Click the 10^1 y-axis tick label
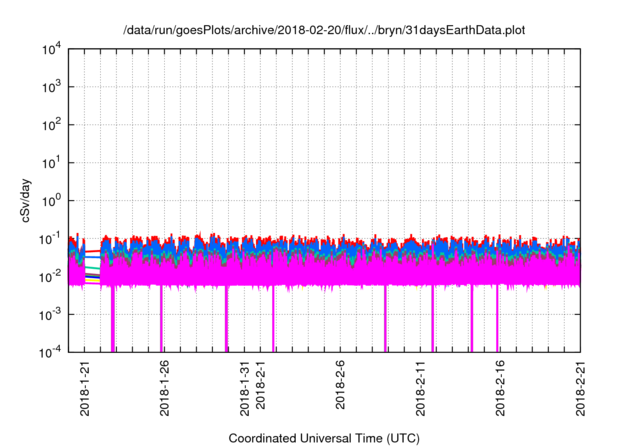 click(51, 163)
